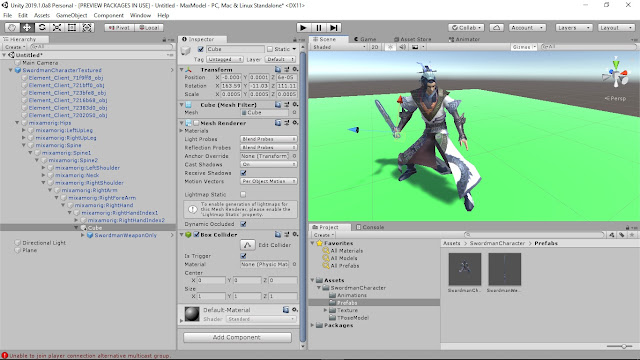Image resolution: width=640 pixels, height=360 pixels.
Task: Open the Cloud services icon
Action: (x=496, y=27)
